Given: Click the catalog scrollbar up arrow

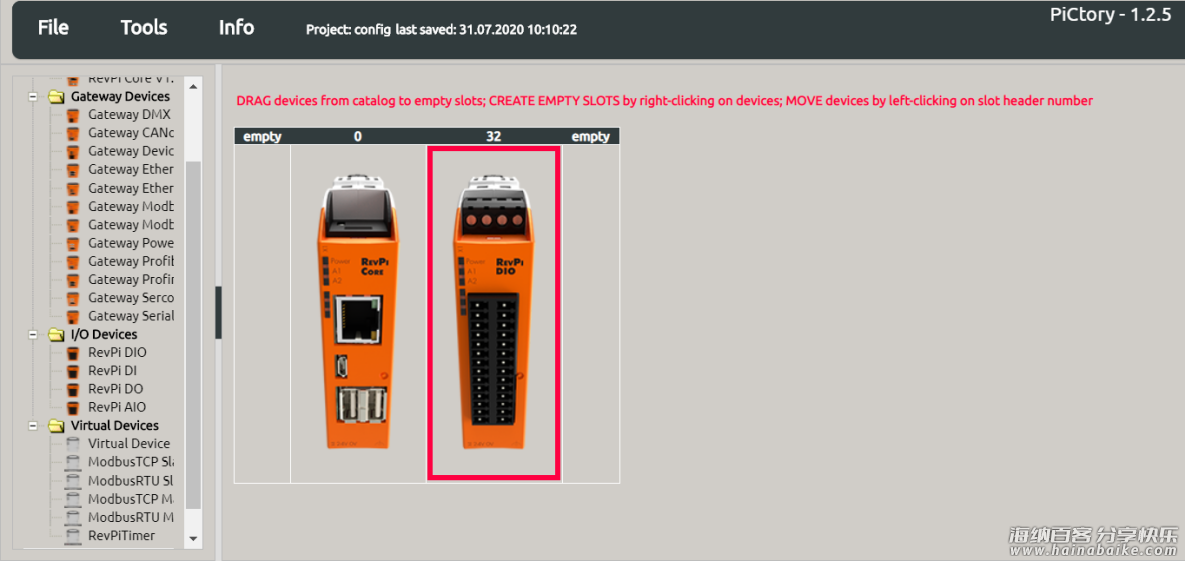Looking at the screenshot, I should click(x=193, y=86).
